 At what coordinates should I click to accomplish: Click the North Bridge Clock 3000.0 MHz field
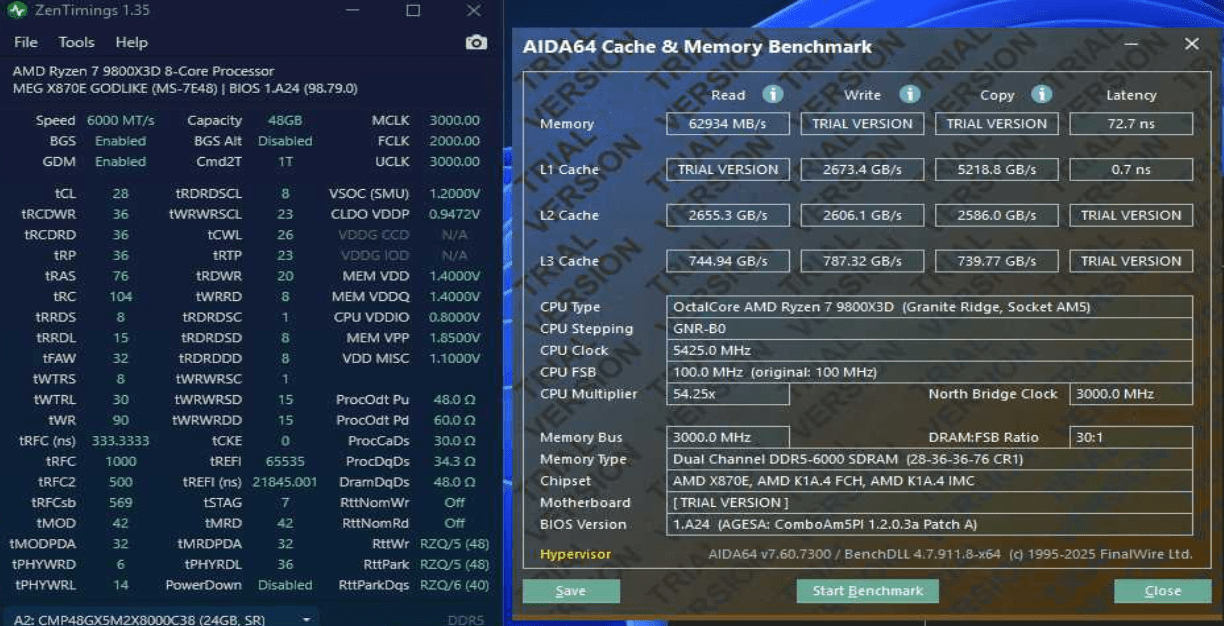pyautogui.click(x=1131, y=394)
